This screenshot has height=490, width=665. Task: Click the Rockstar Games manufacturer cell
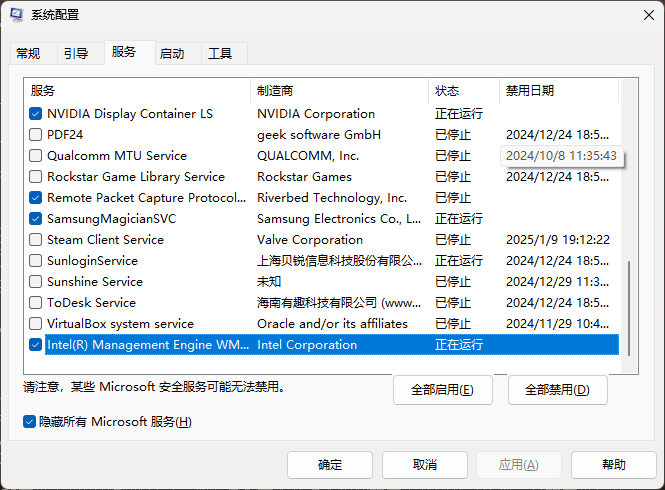coord(305,176)
